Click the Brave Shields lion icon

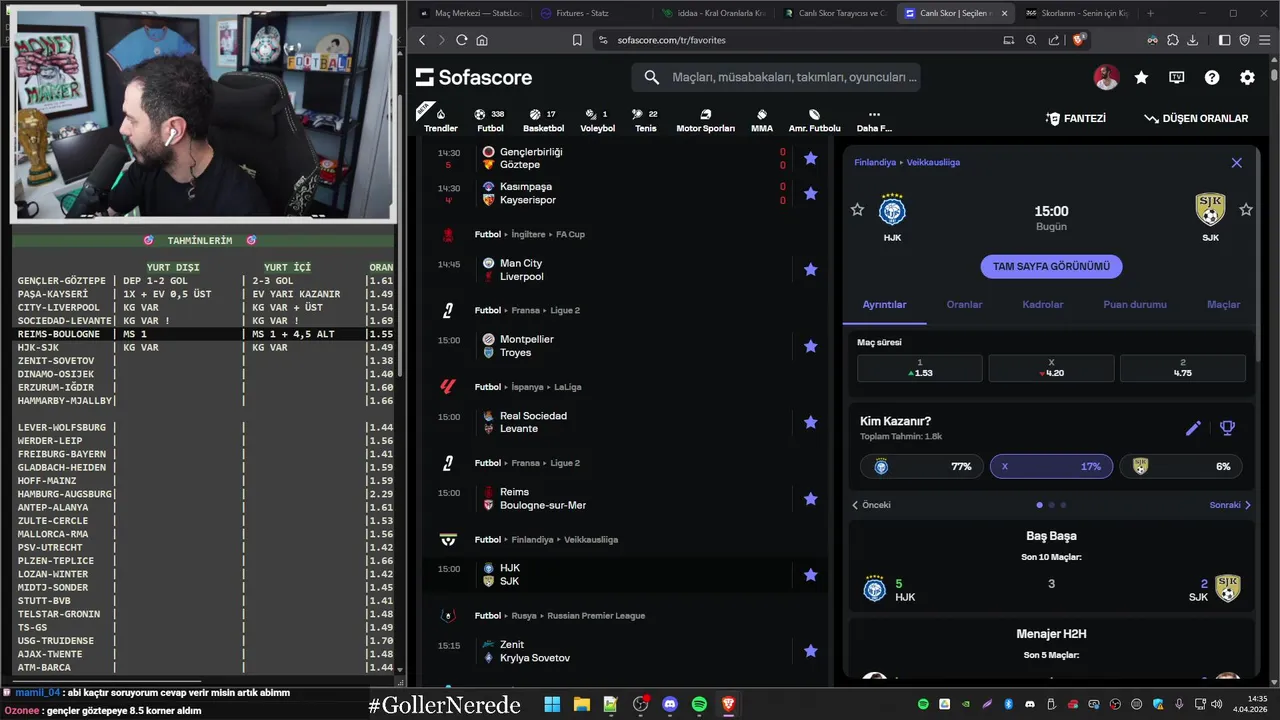tap(1079, 40)
